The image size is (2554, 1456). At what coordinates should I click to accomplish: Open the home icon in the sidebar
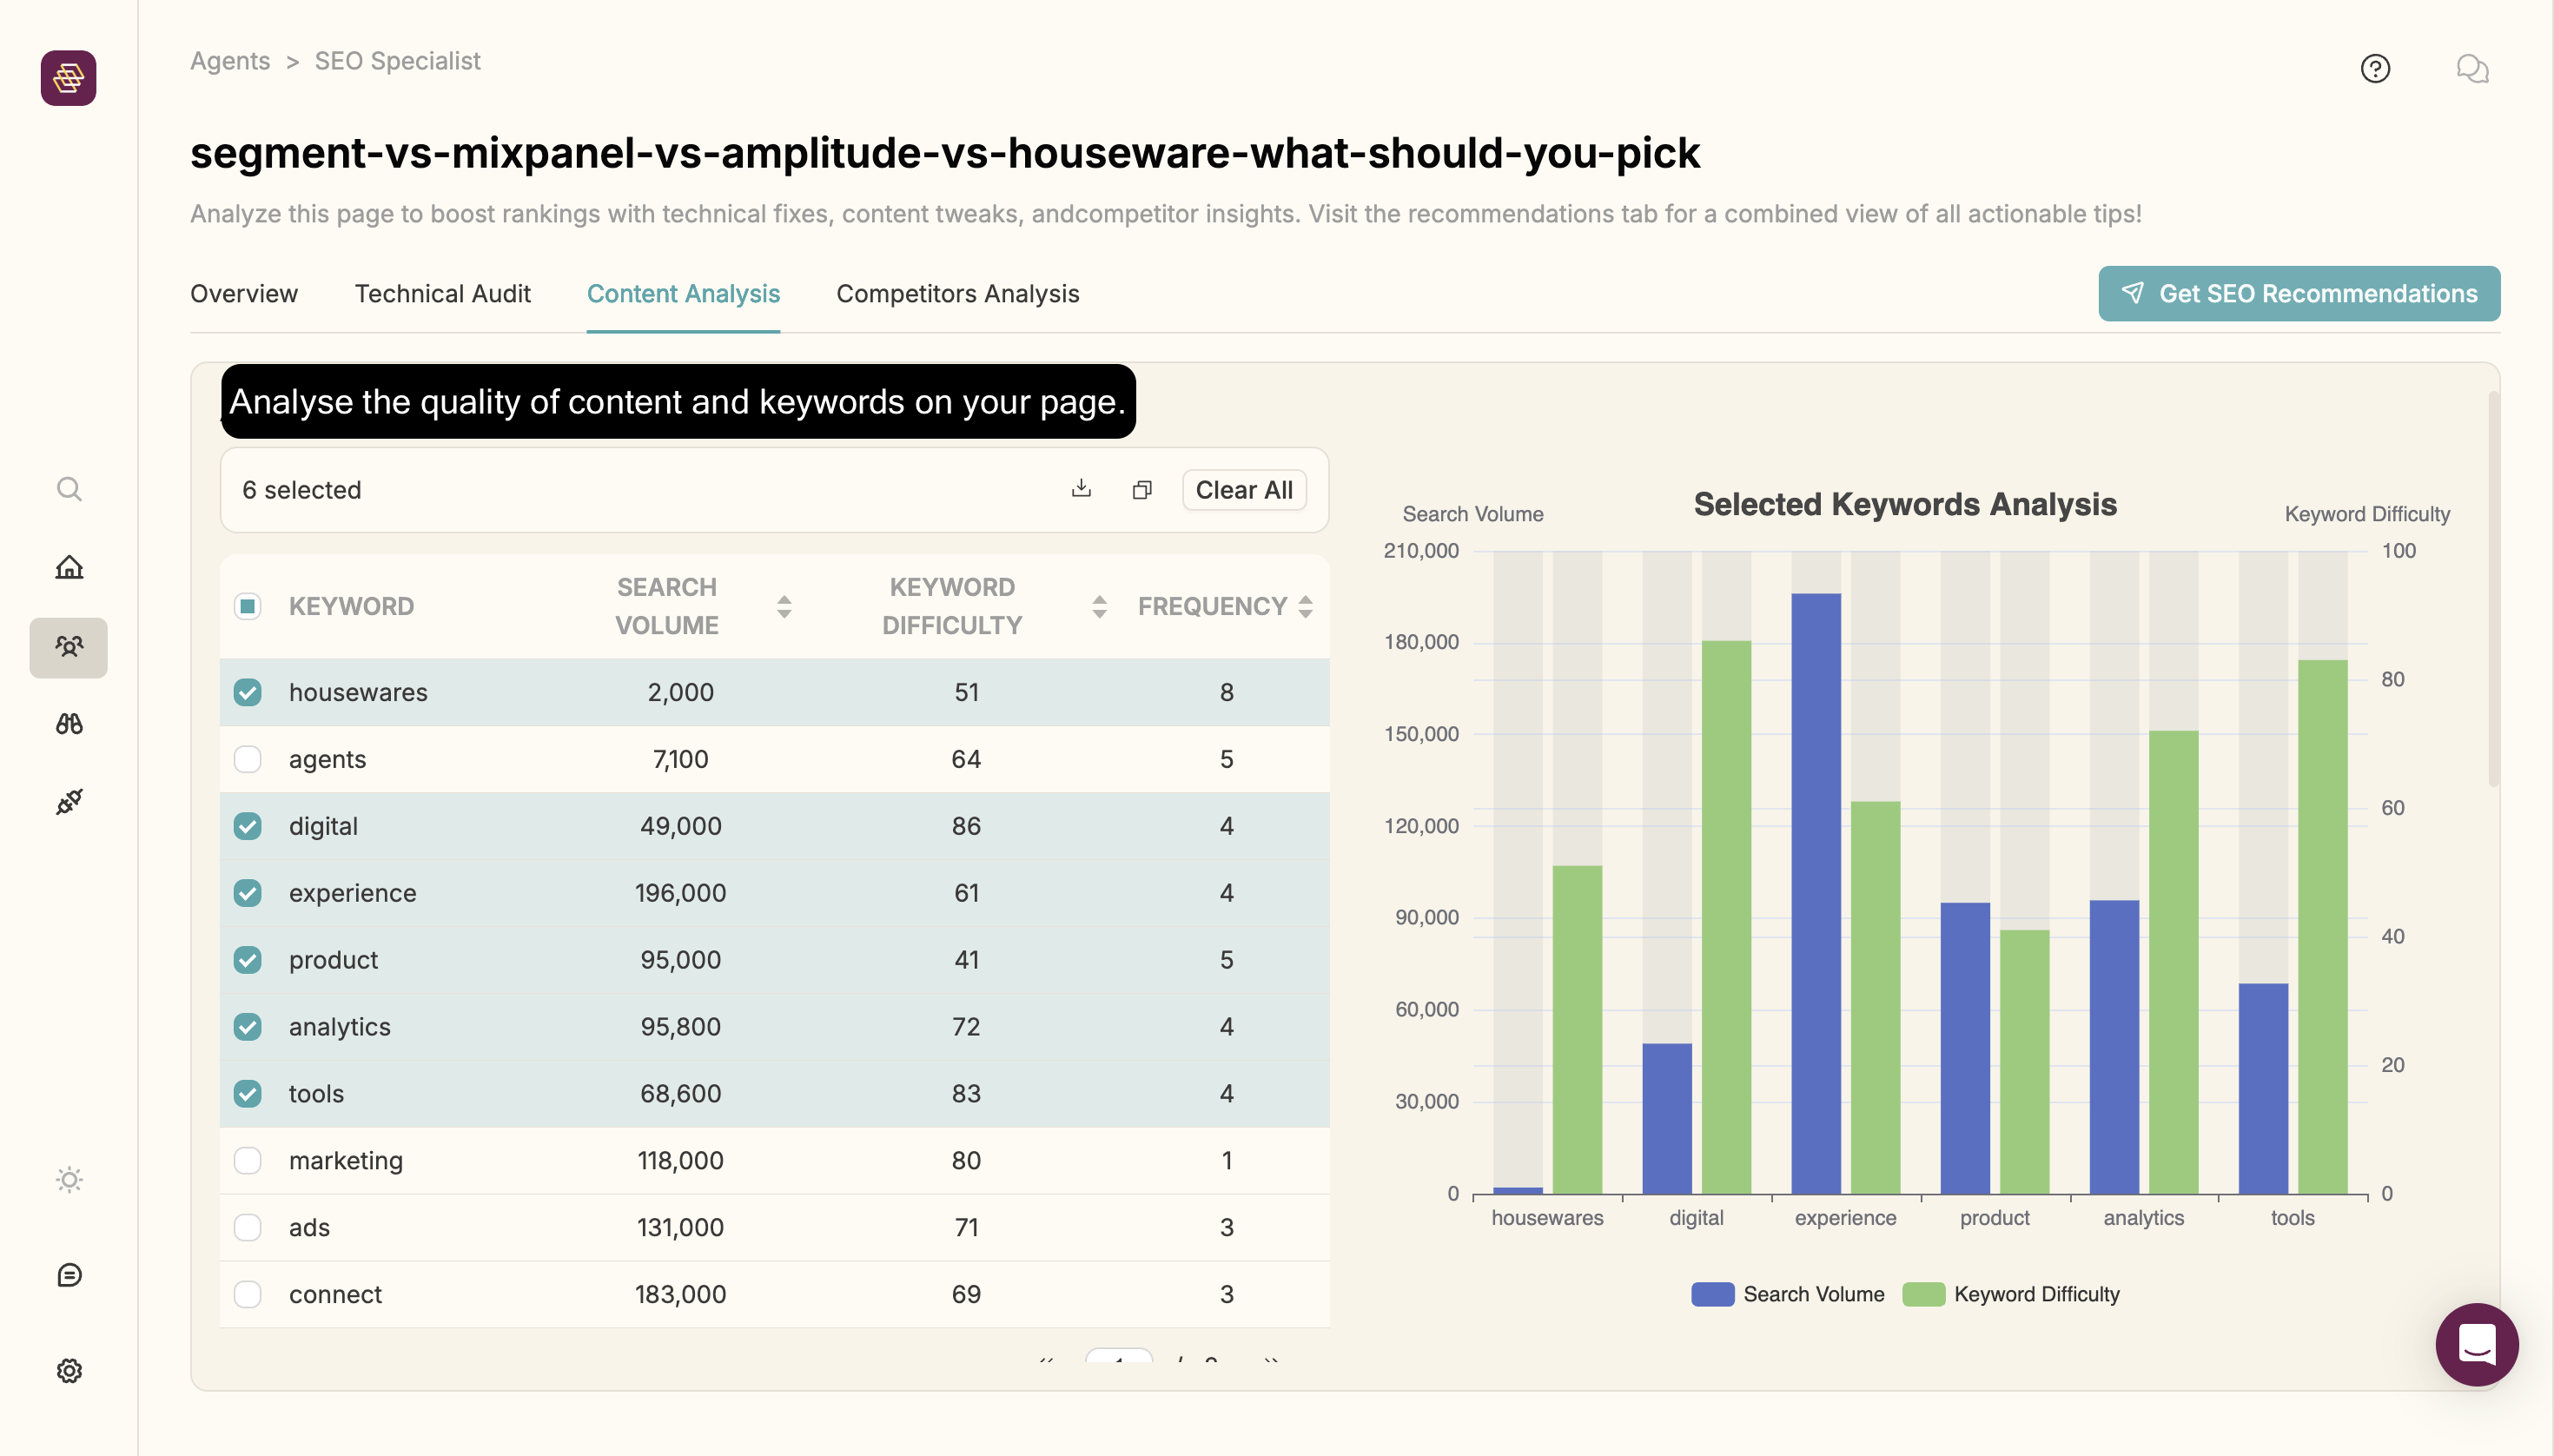coord(69,567)
